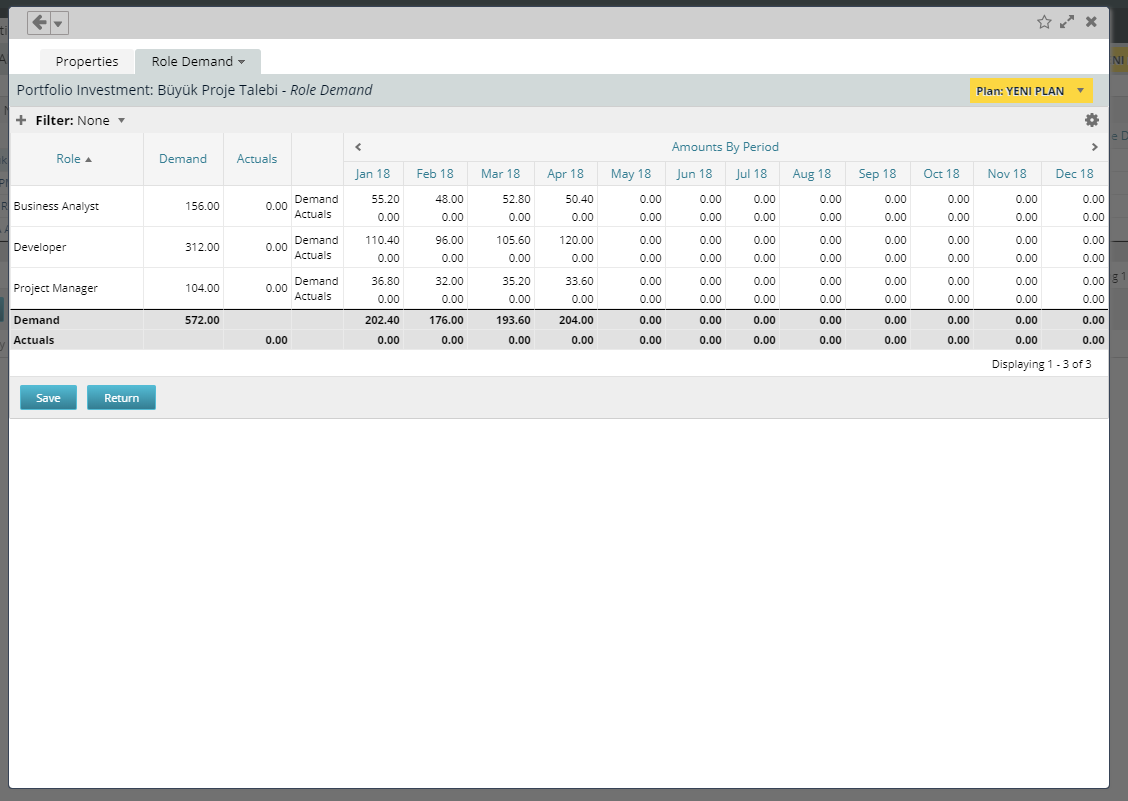Open the Plan: YENI PLAN dropdown
The width and height of the screenshot is (1128, 801).
[1031, 91]
